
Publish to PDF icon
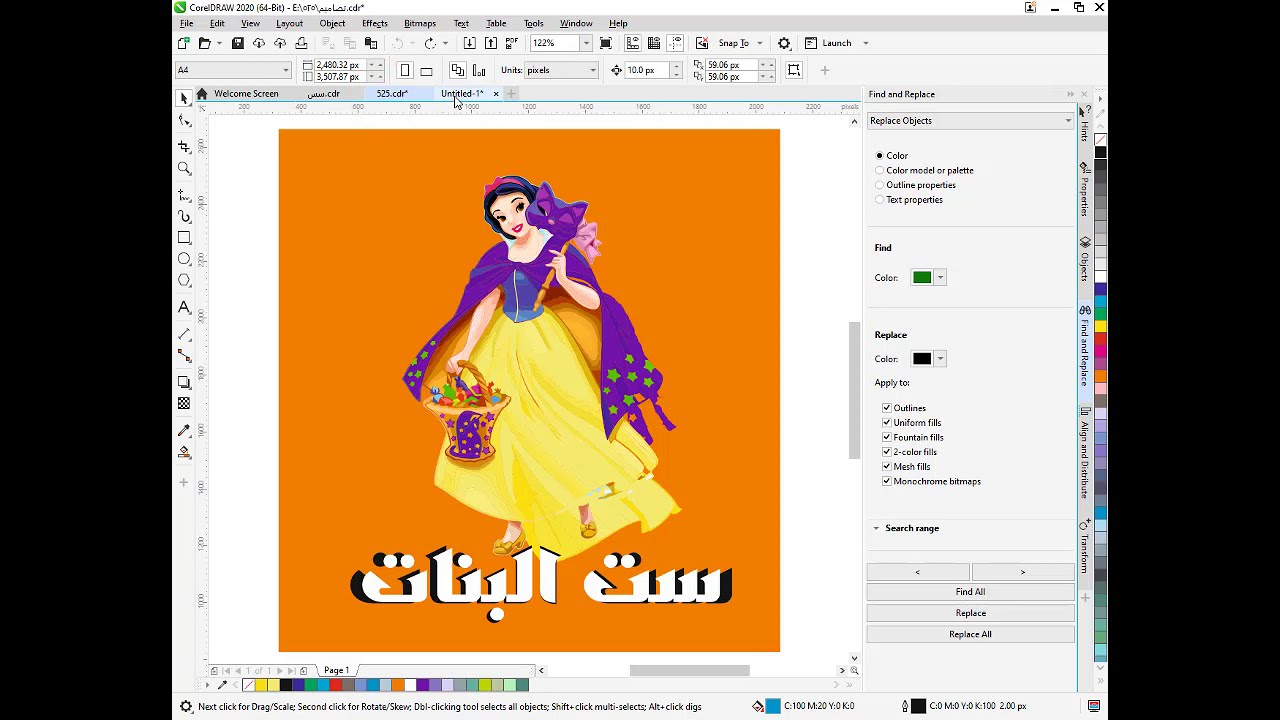click(x=511, y=43)
